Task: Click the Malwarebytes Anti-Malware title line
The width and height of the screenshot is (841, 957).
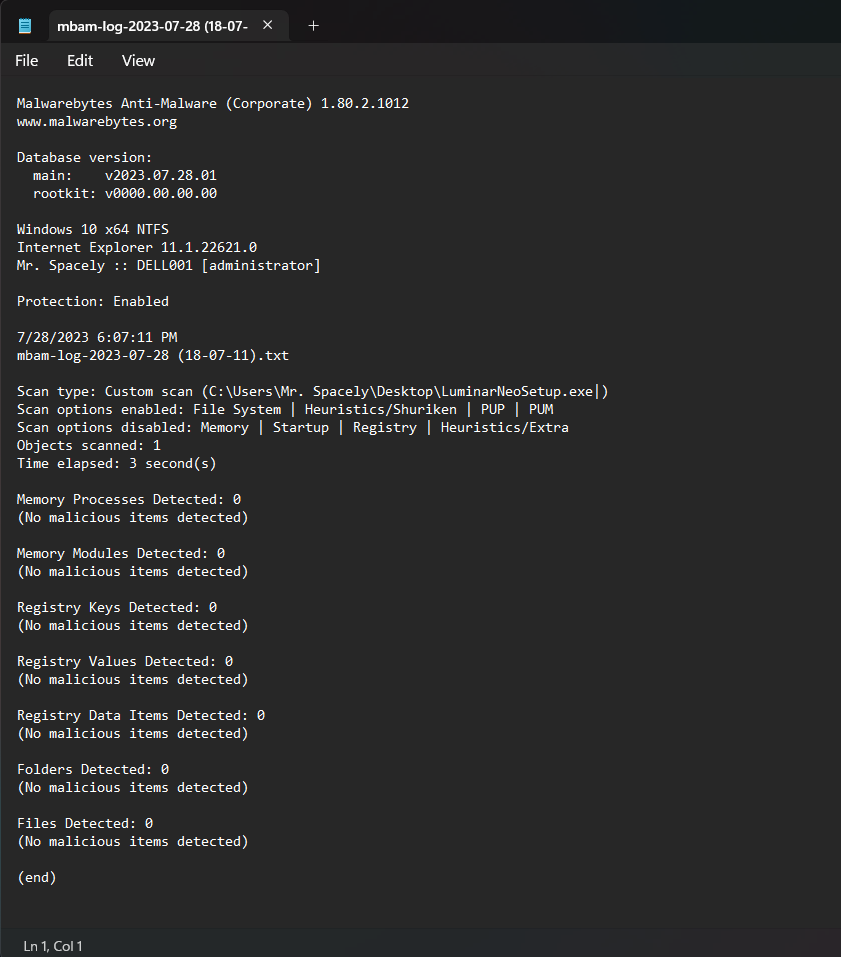Action: [213, 103]
